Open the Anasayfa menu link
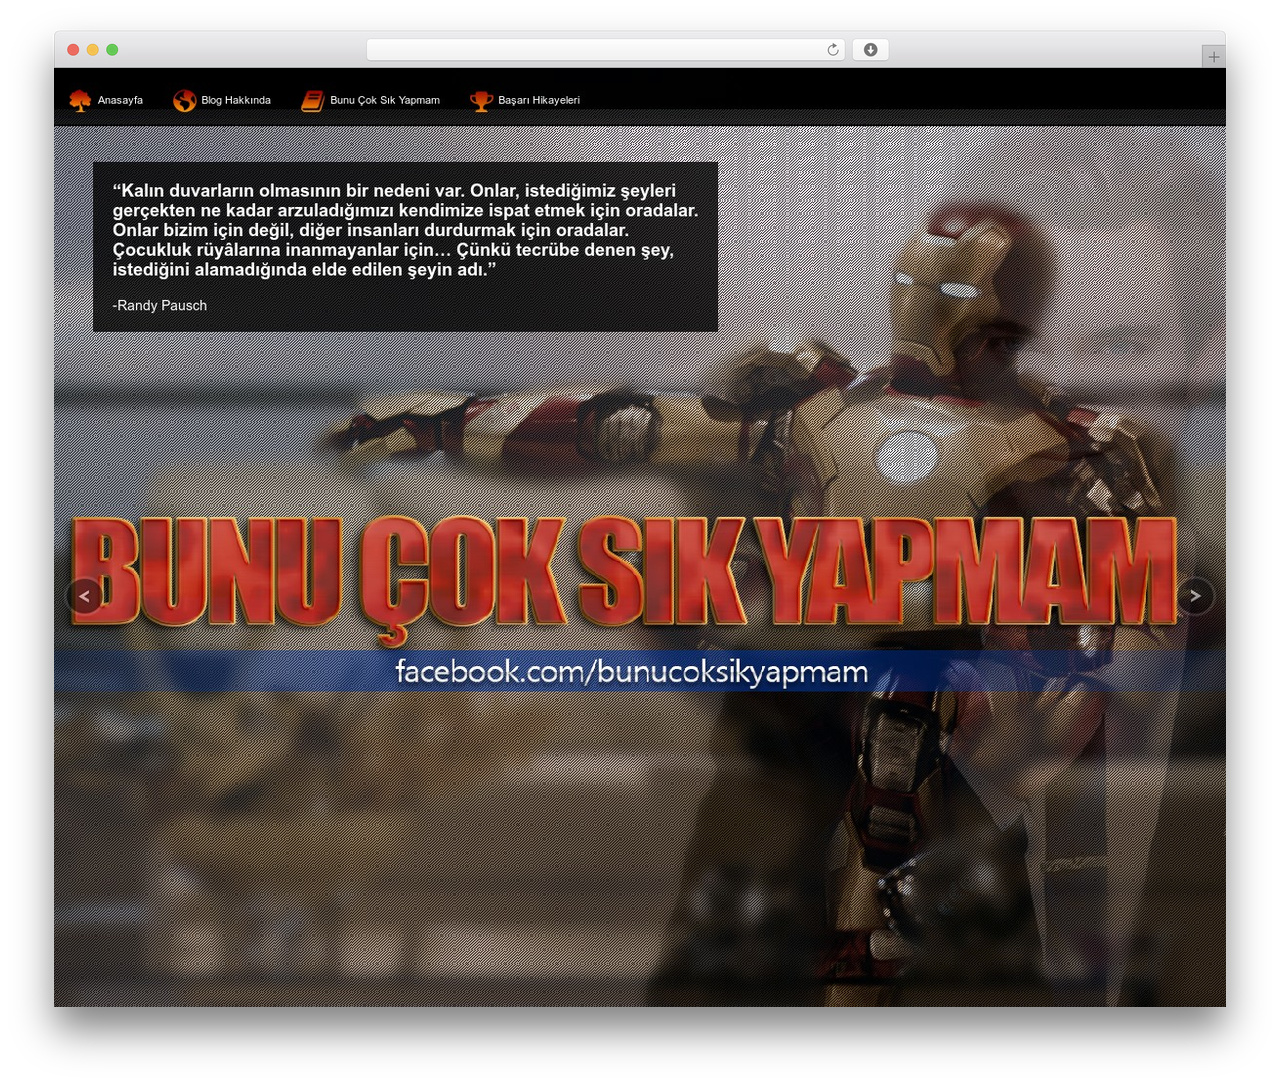 click(x=120, y=100)
